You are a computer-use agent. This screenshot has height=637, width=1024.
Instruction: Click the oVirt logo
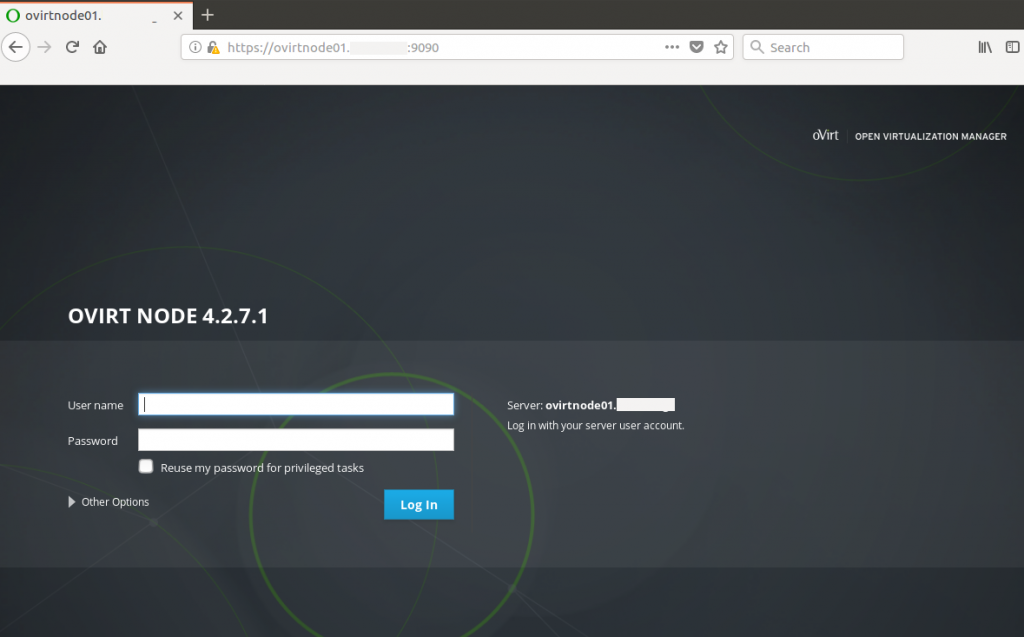[x=825, y=135]
